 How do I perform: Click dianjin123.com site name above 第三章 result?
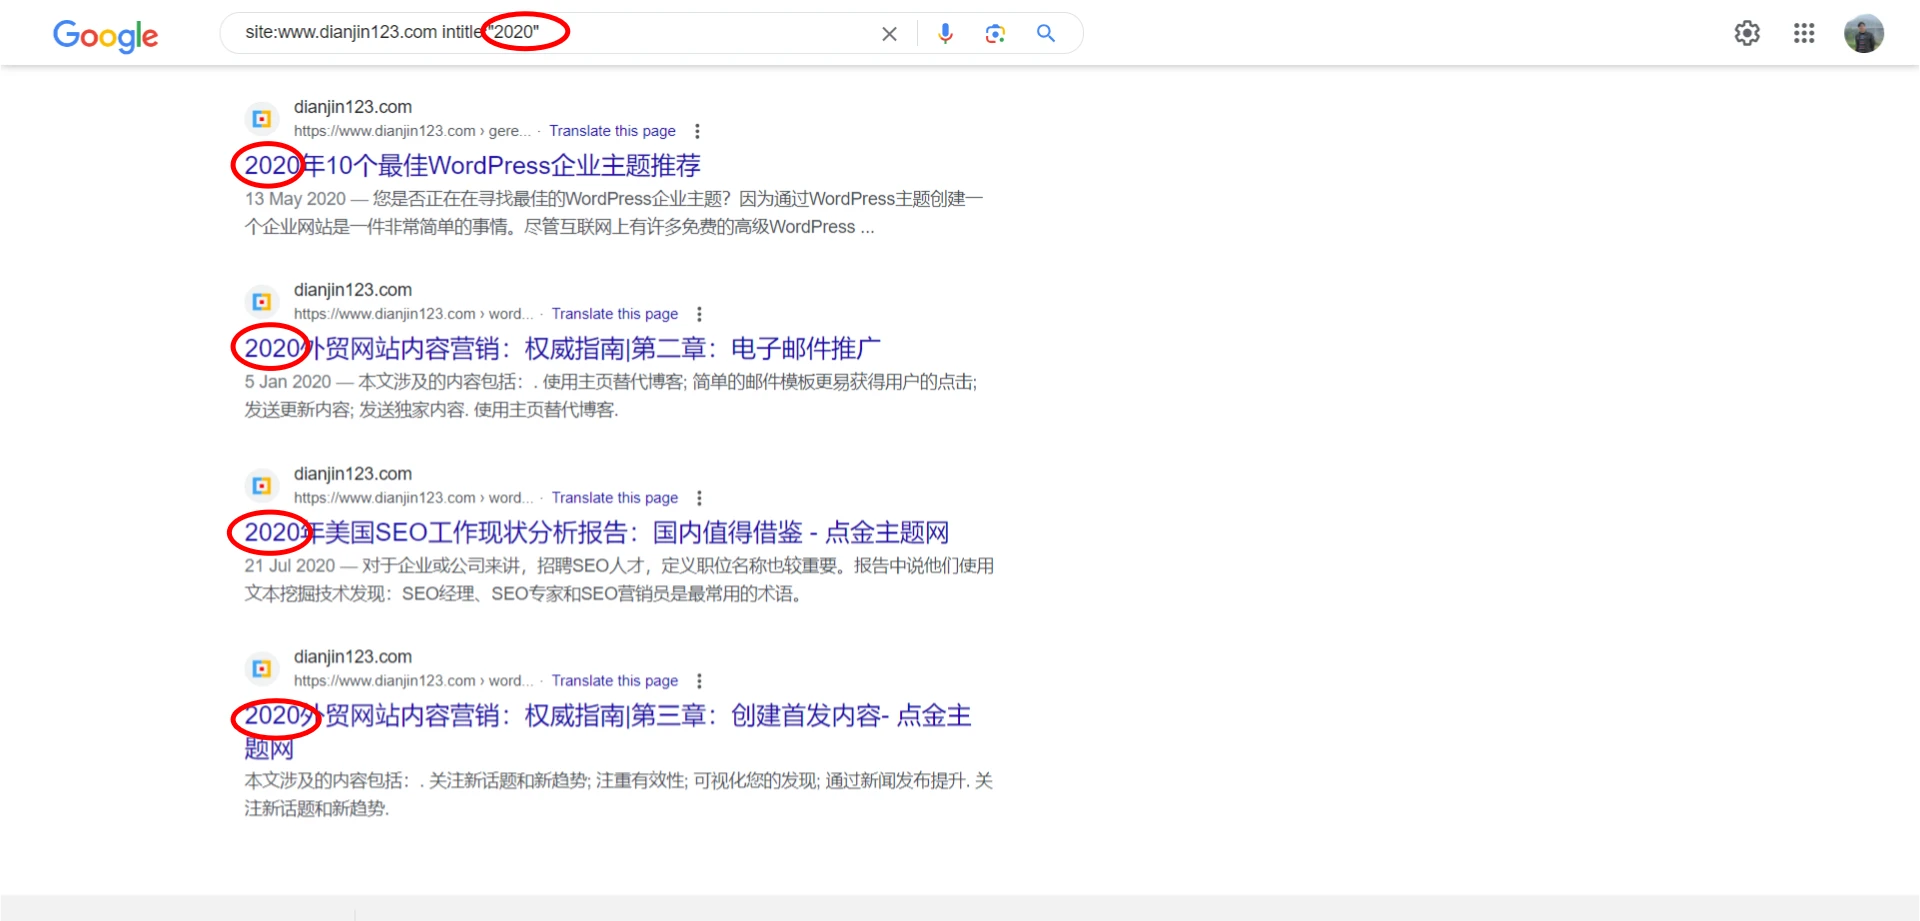pos(353,657)
